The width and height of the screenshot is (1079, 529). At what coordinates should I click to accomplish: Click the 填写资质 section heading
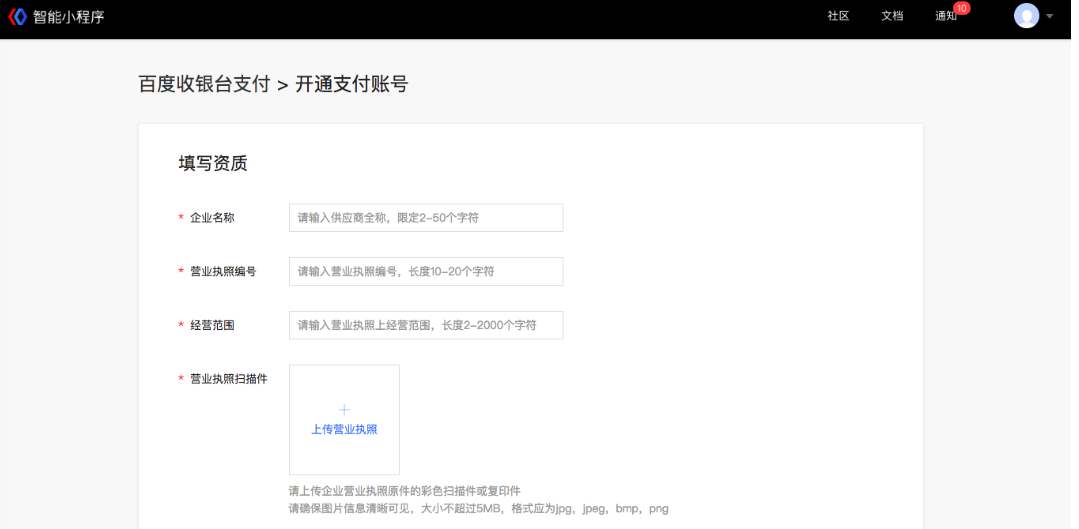[x=213, y=164]
